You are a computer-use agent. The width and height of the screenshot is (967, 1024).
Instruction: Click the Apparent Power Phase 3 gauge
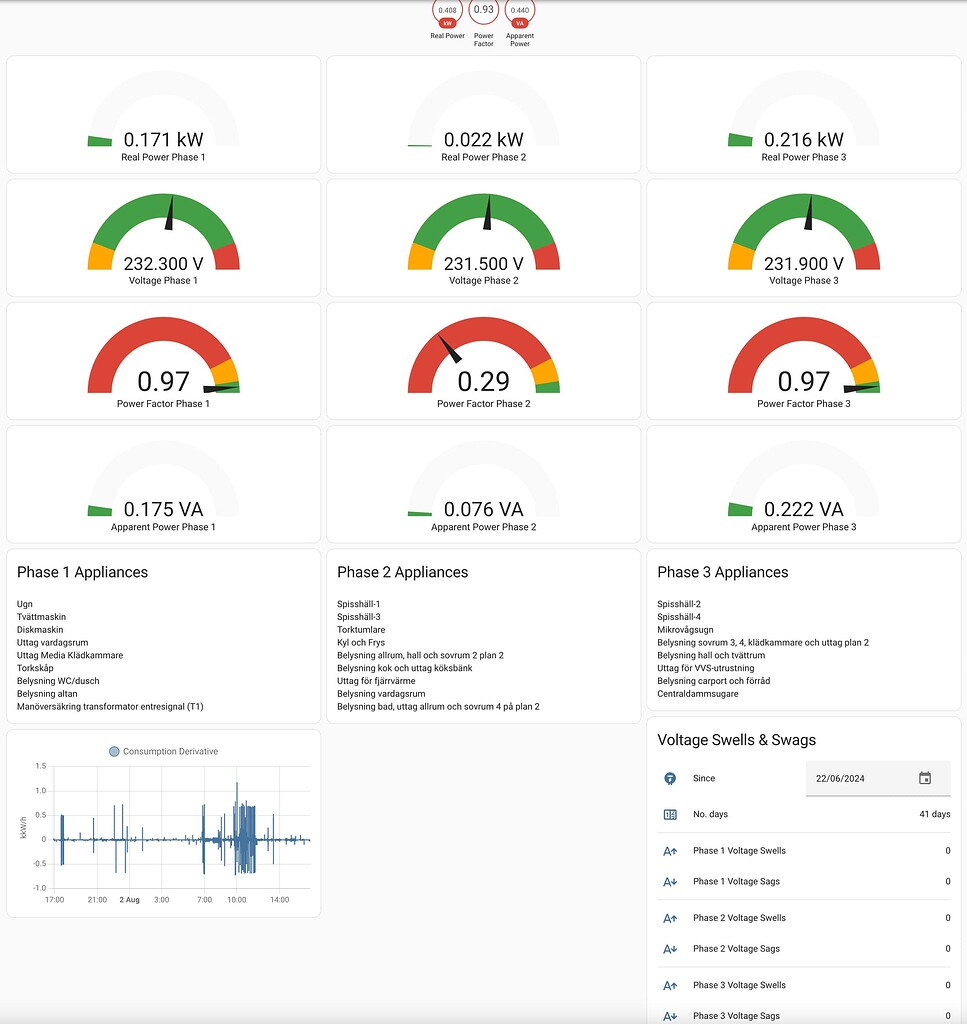point(803,483)
